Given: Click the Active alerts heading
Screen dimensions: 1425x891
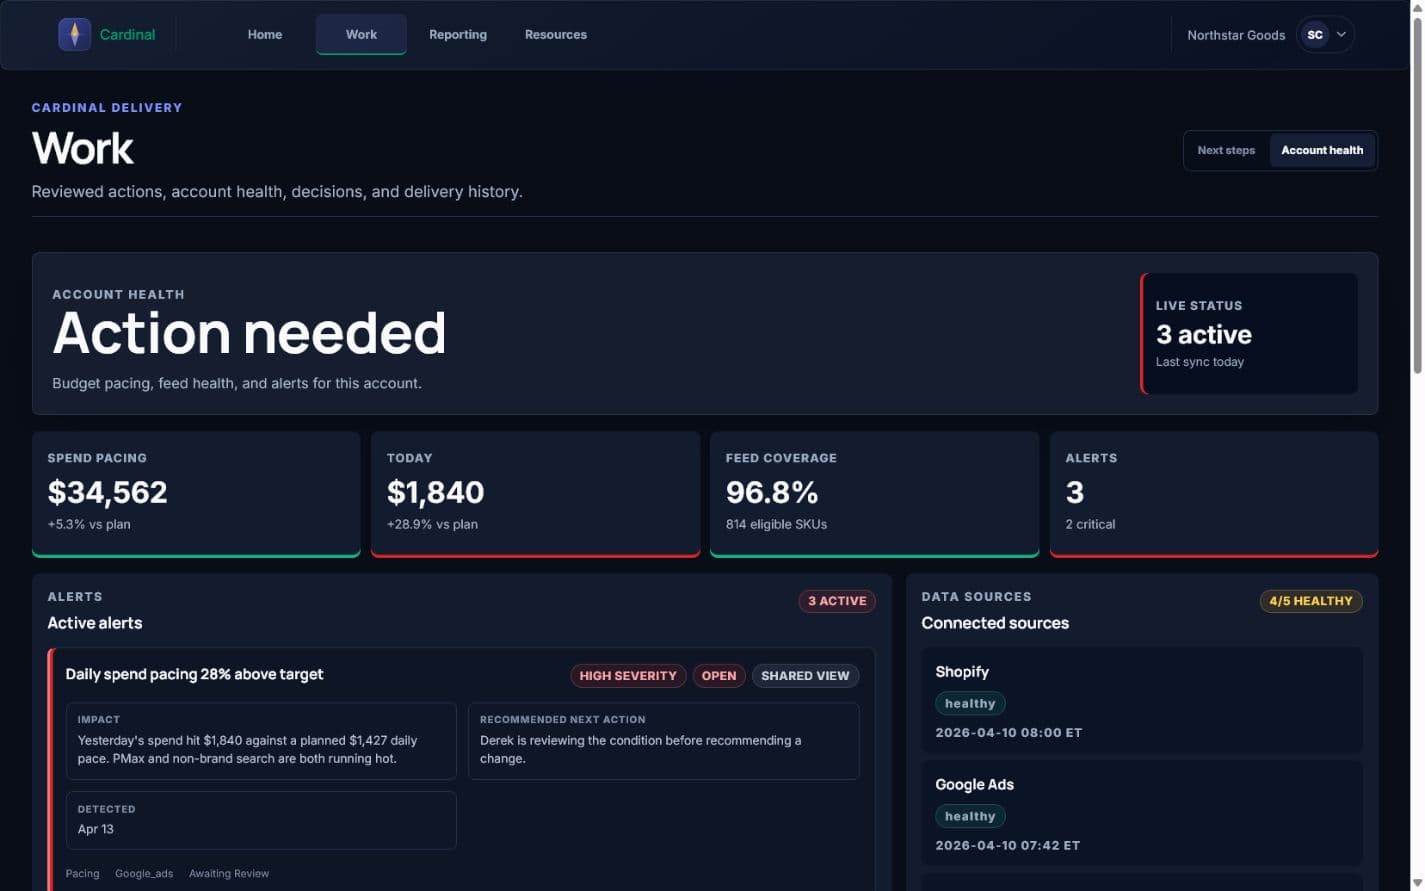Looking at the screenshot, I should coord(95,623).
